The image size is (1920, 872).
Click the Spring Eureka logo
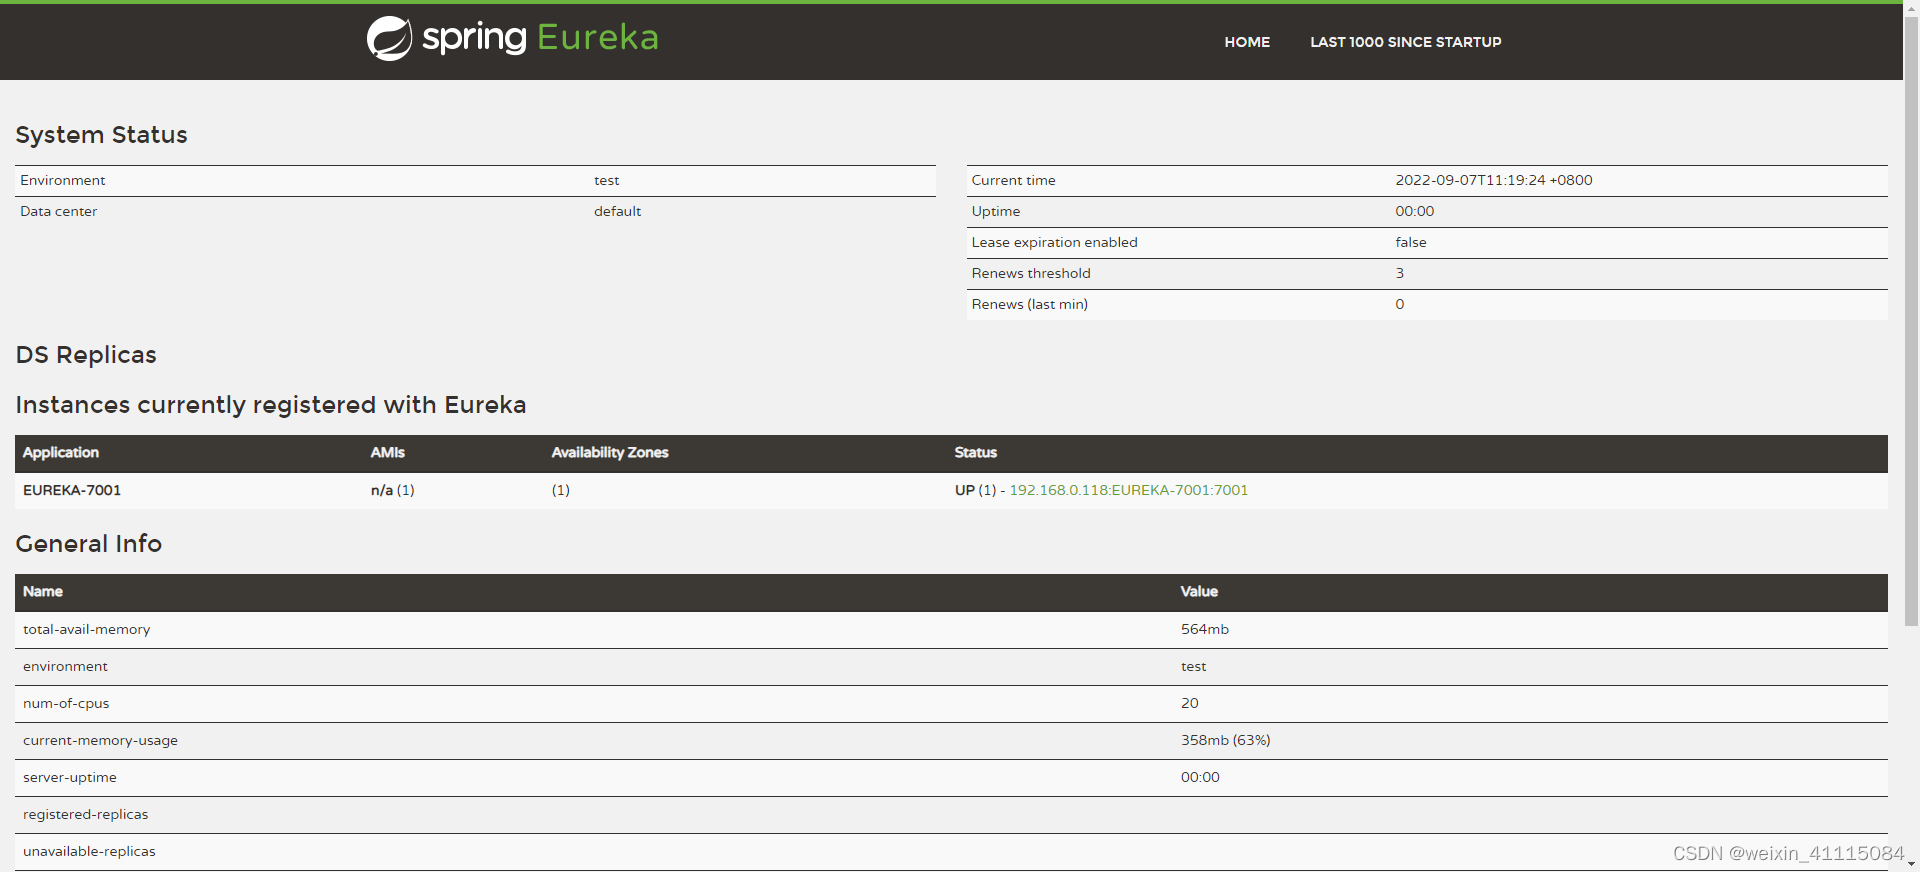(x=513, y=38)
